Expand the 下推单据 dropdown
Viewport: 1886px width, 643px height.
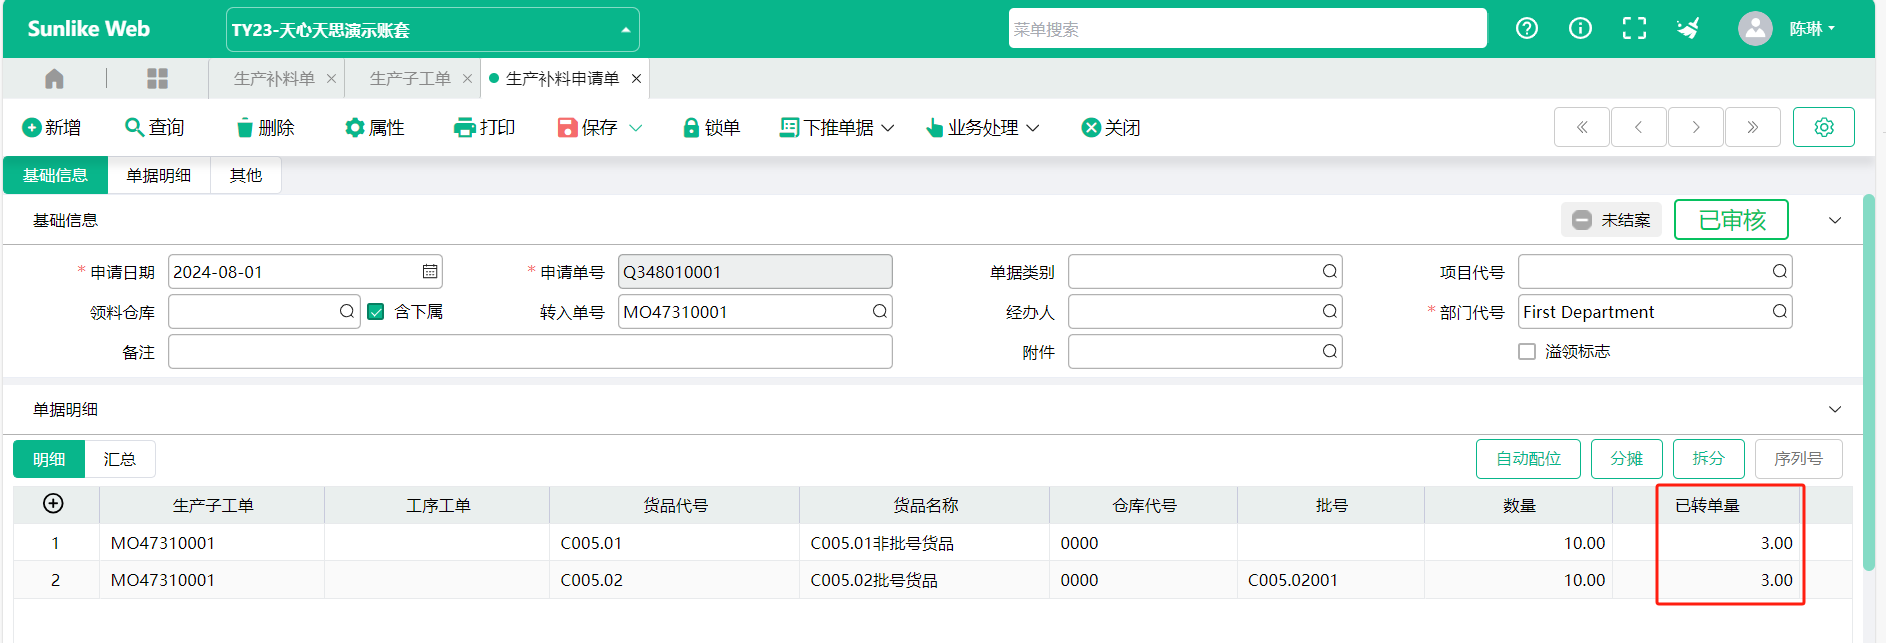click(837, 127)
